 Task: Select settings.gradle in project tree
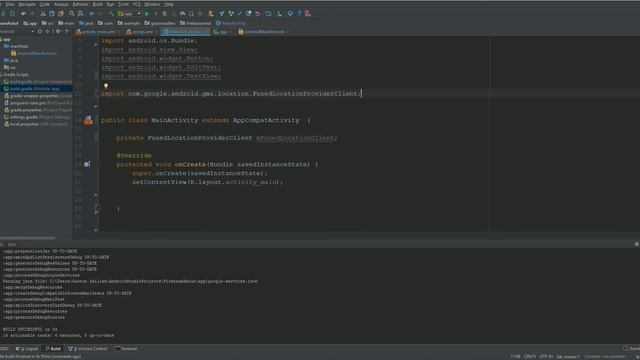[36, 117]
